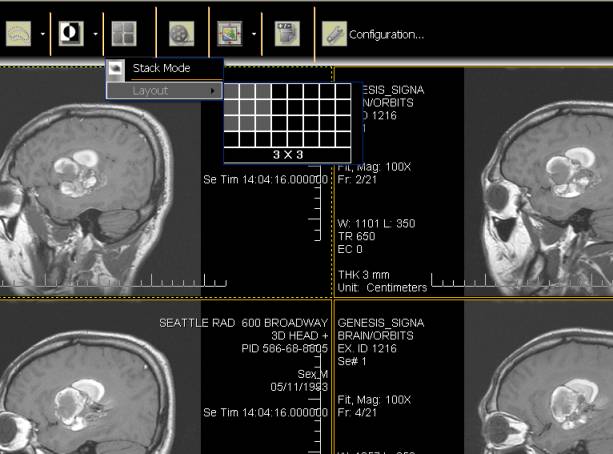Screen dimensions: 613x454
Task: Expand the dropdown arrow next to the invert contrast icon
Action: point(95,34)
